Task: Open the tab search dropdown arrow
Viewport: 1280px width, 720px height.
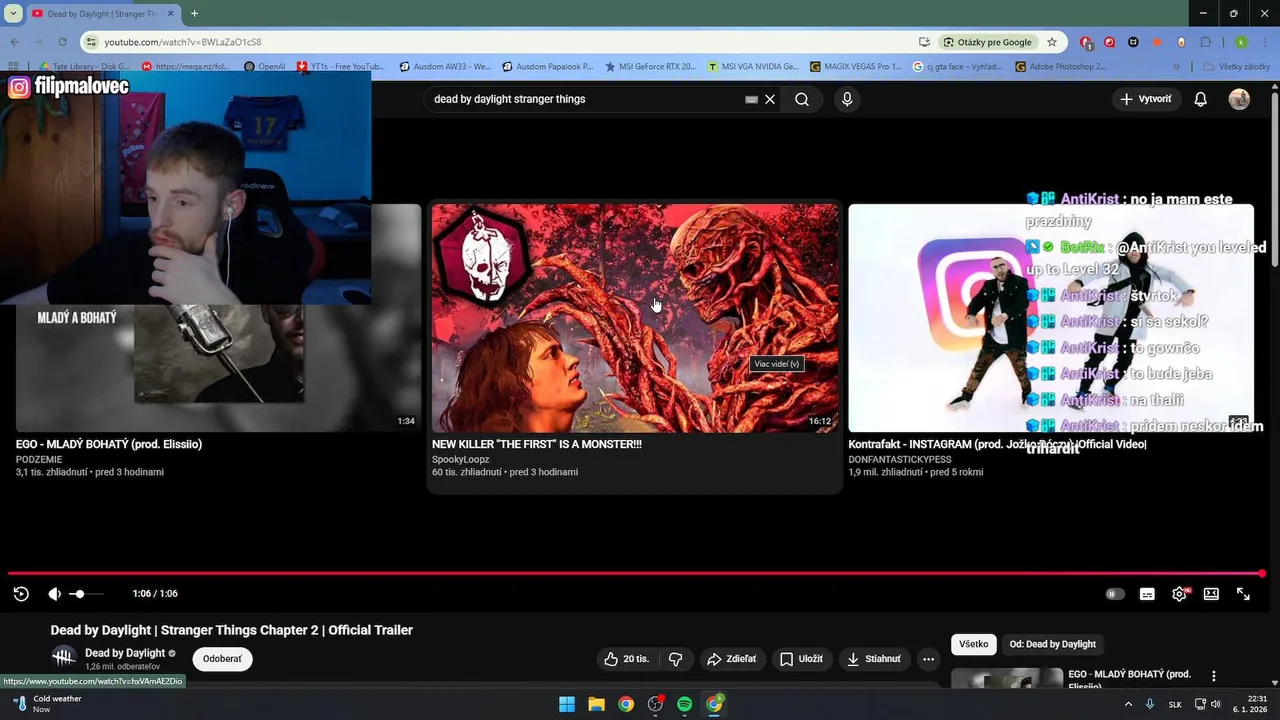Action: pos(13,13)
